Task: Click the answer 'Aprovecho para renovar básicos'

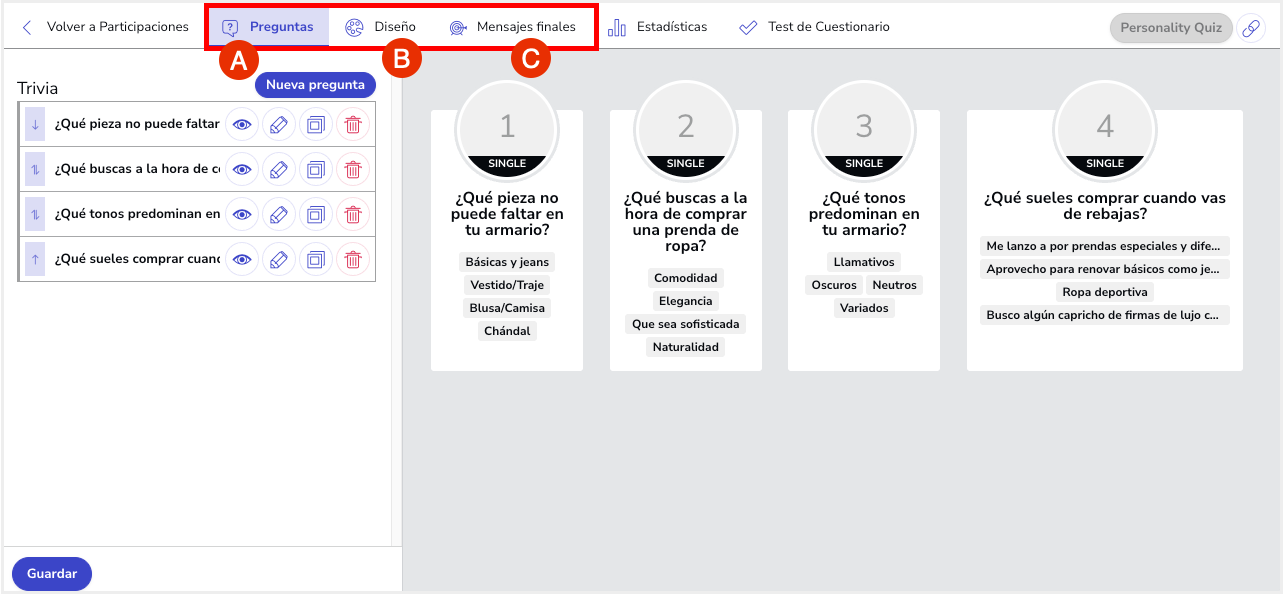Action: (1105, 269)
